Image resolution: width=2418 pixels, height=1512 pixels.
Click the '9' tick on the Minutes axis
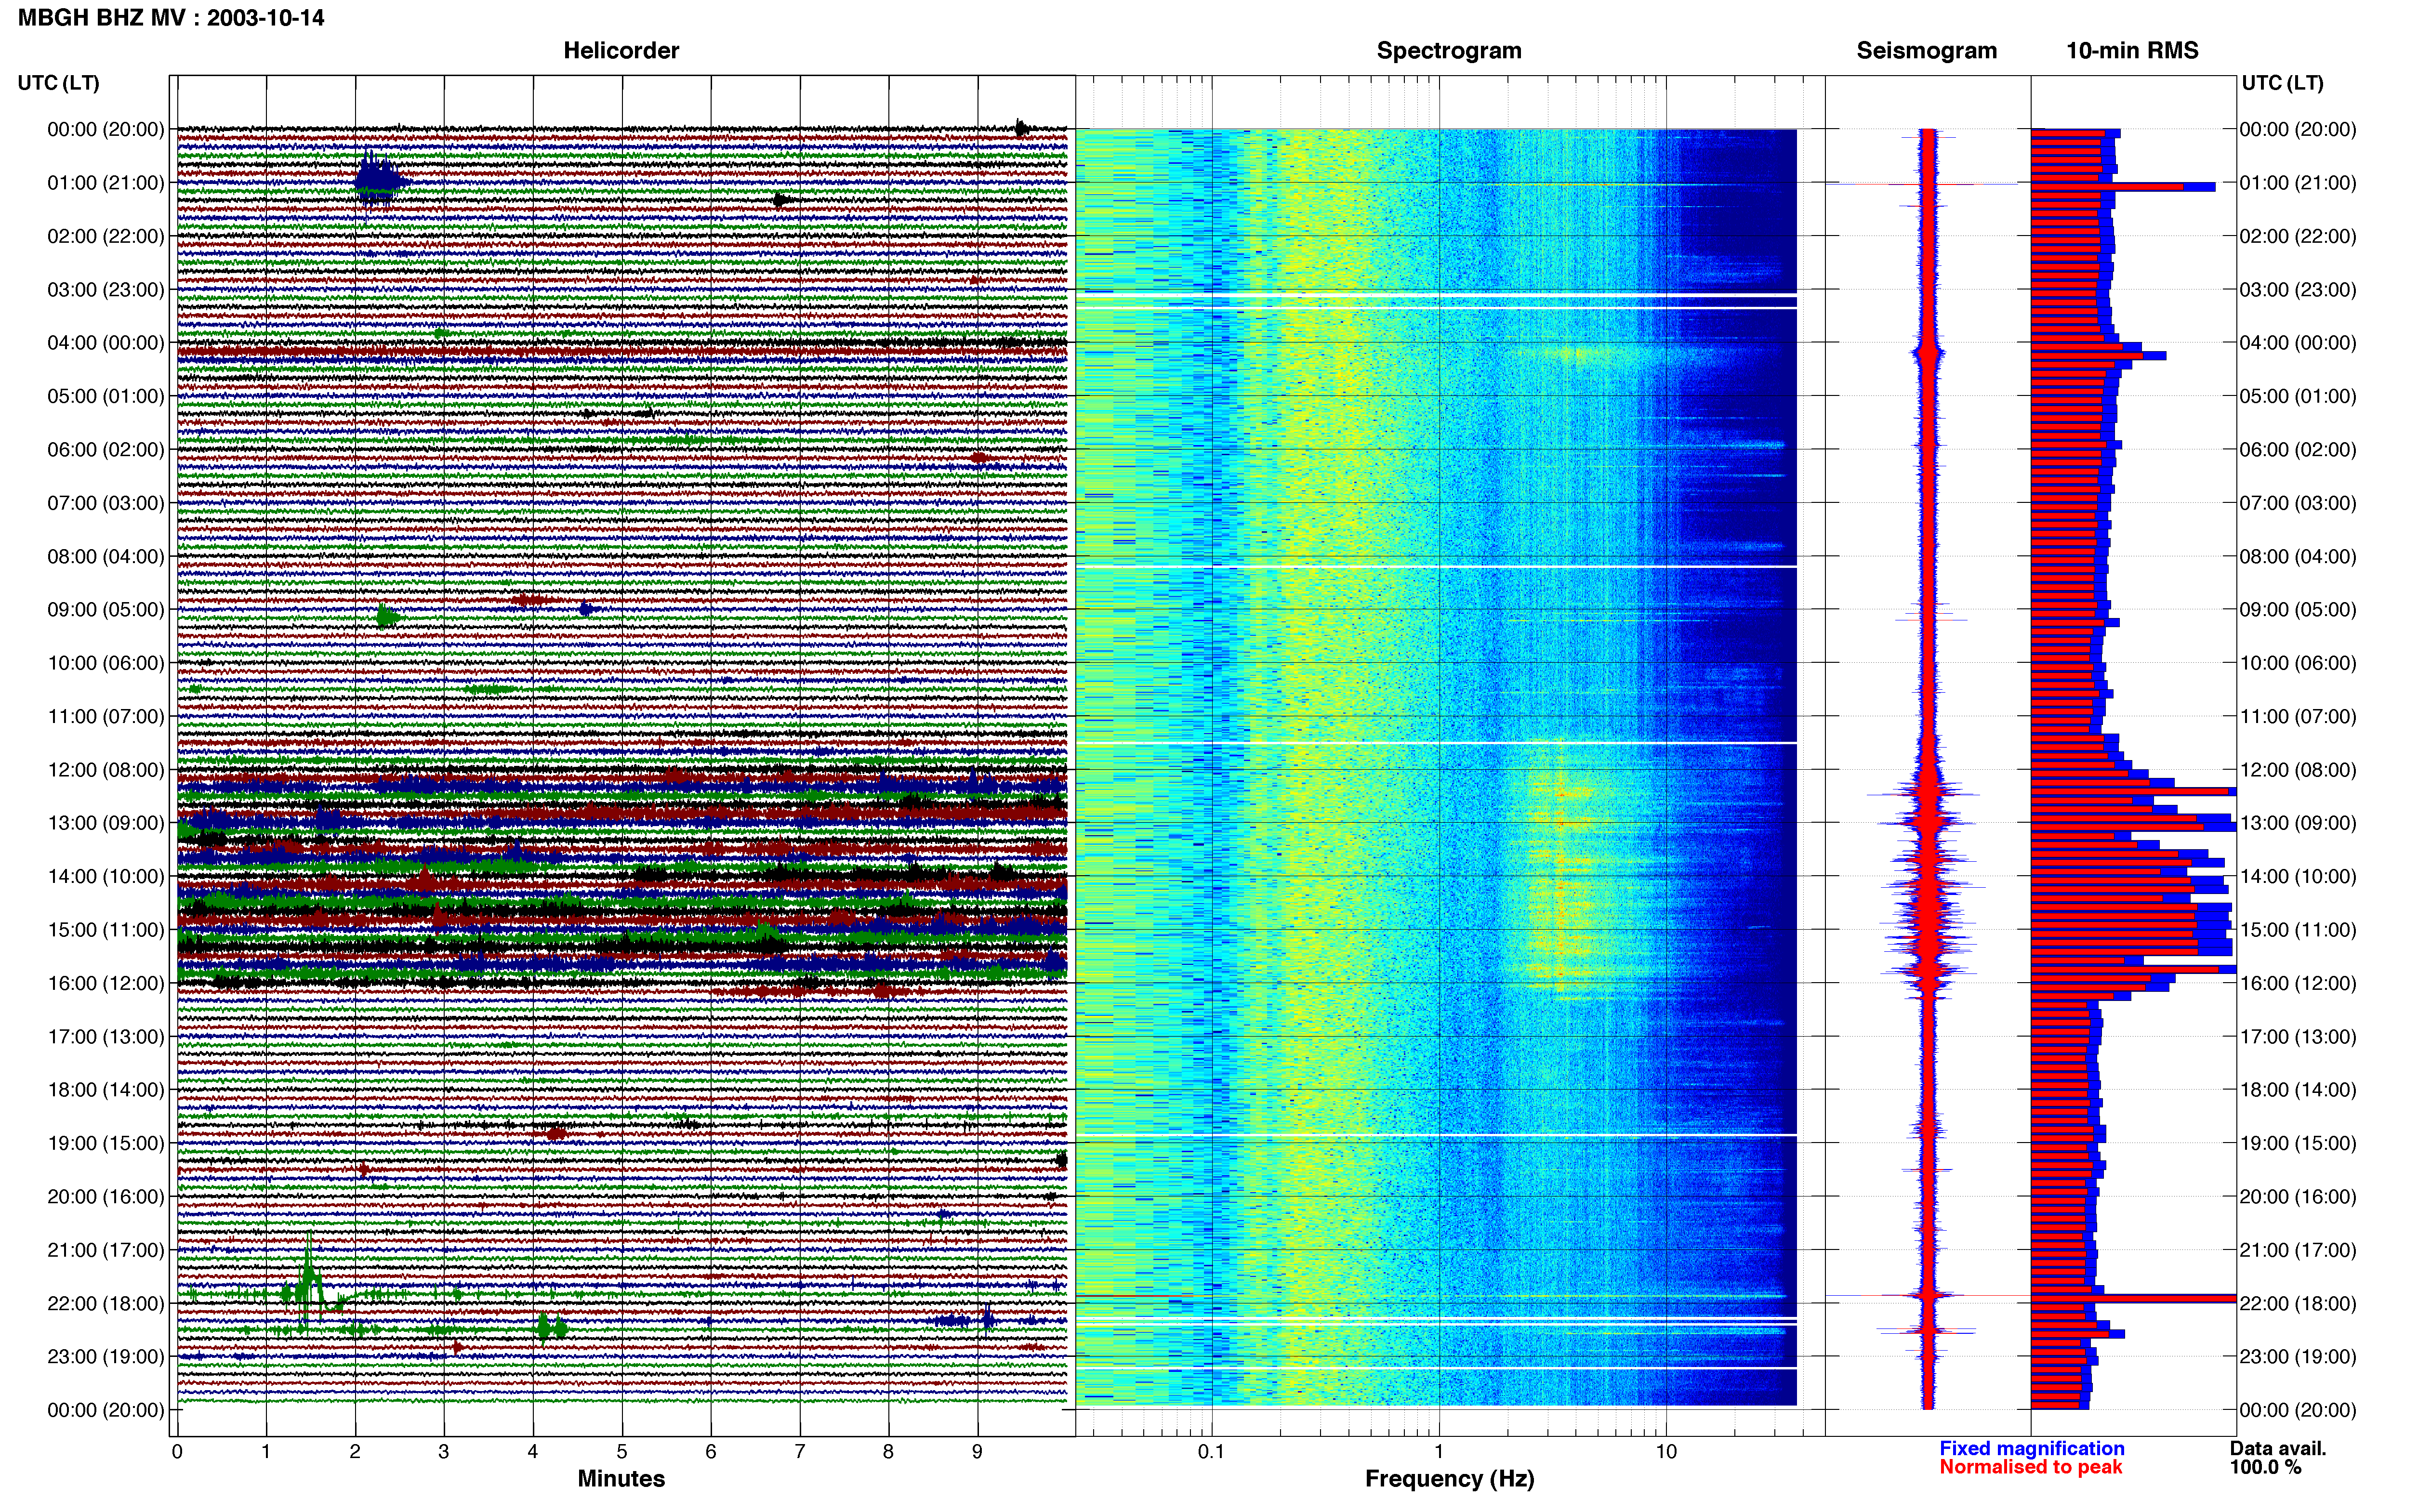click(x=977, y=1452)
